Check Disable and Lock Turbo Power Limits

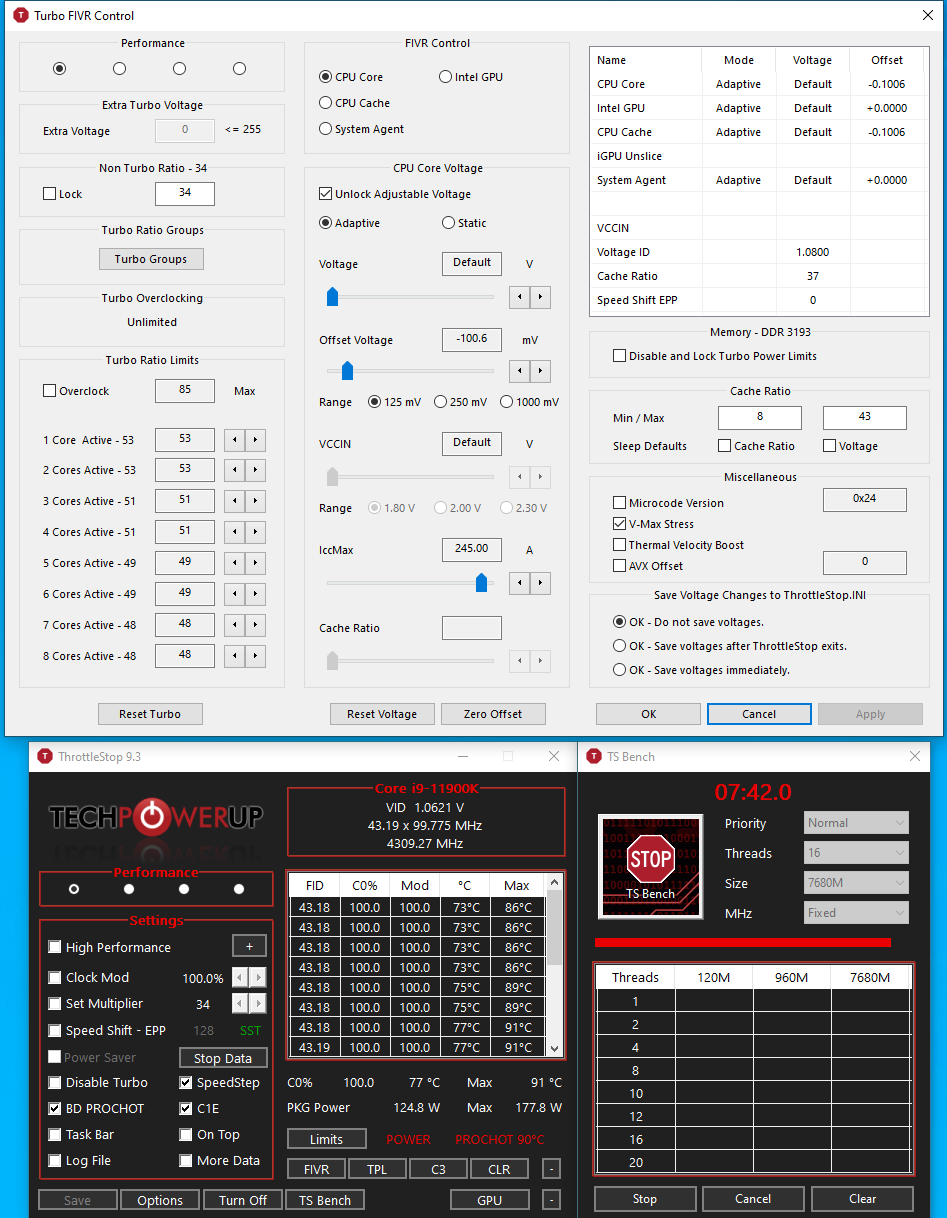[620, 356]
